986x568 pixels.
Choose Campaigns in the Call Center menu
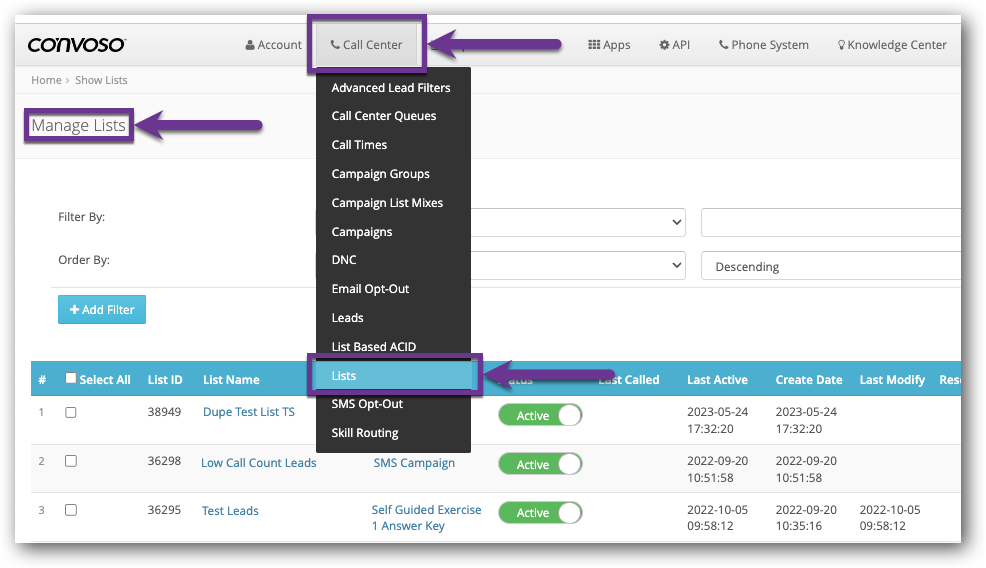point(362,232)
